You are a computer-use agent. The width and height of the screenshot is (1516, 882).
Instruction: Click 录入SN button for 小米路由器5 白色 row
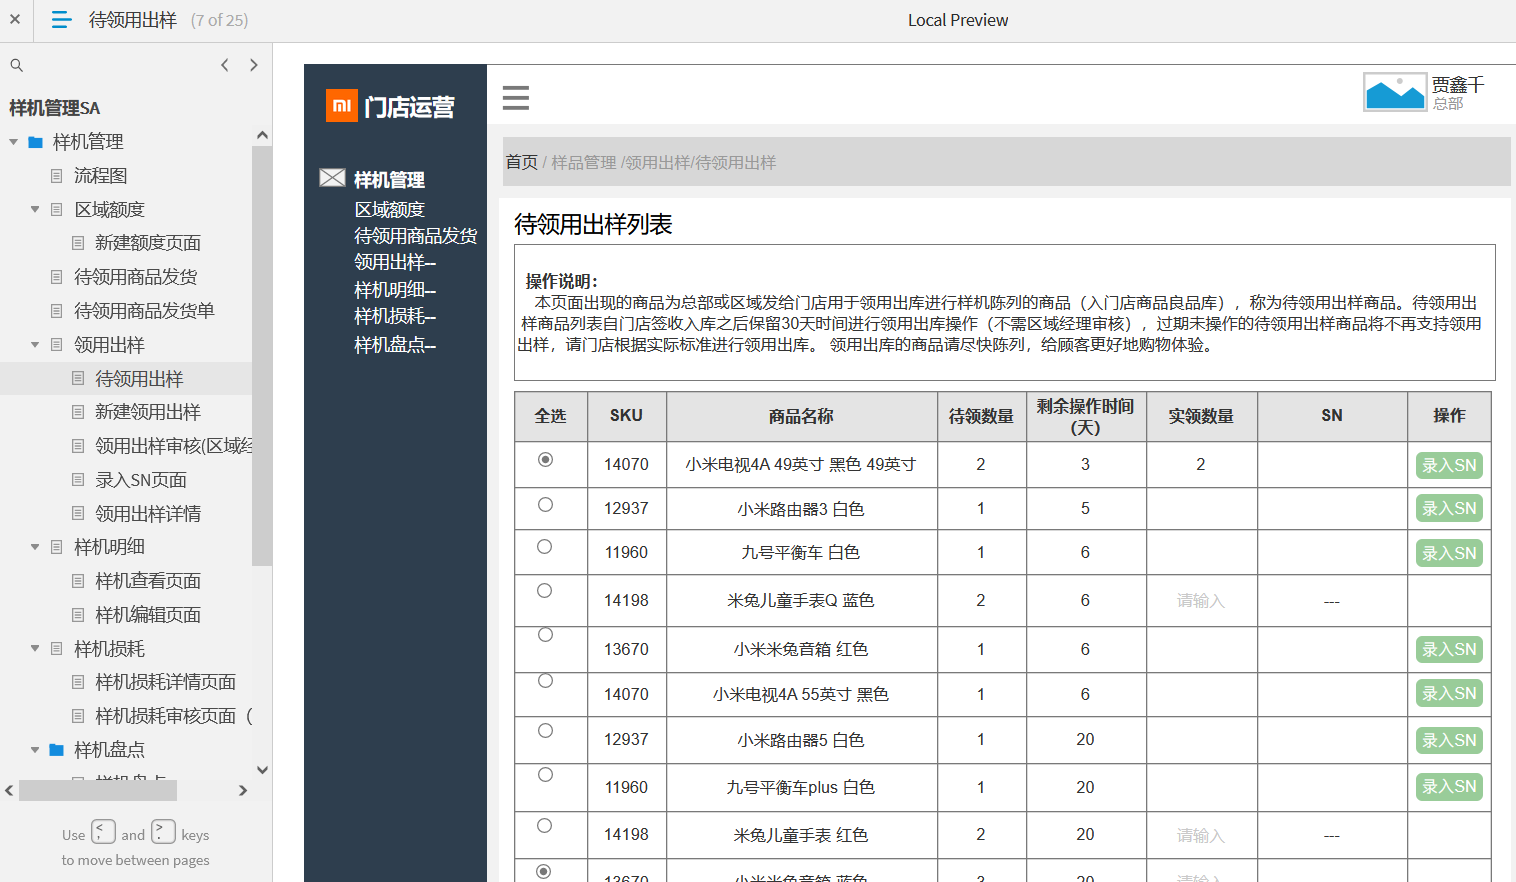(1449, 740)
